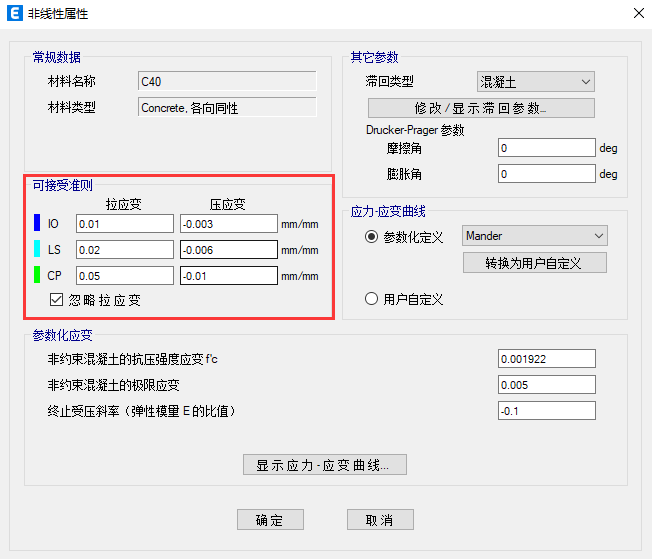The height and width of the screenshot is (559, 652).
Task: Click the 材料类型 field showing Concrete
Action: click(227, 107)
